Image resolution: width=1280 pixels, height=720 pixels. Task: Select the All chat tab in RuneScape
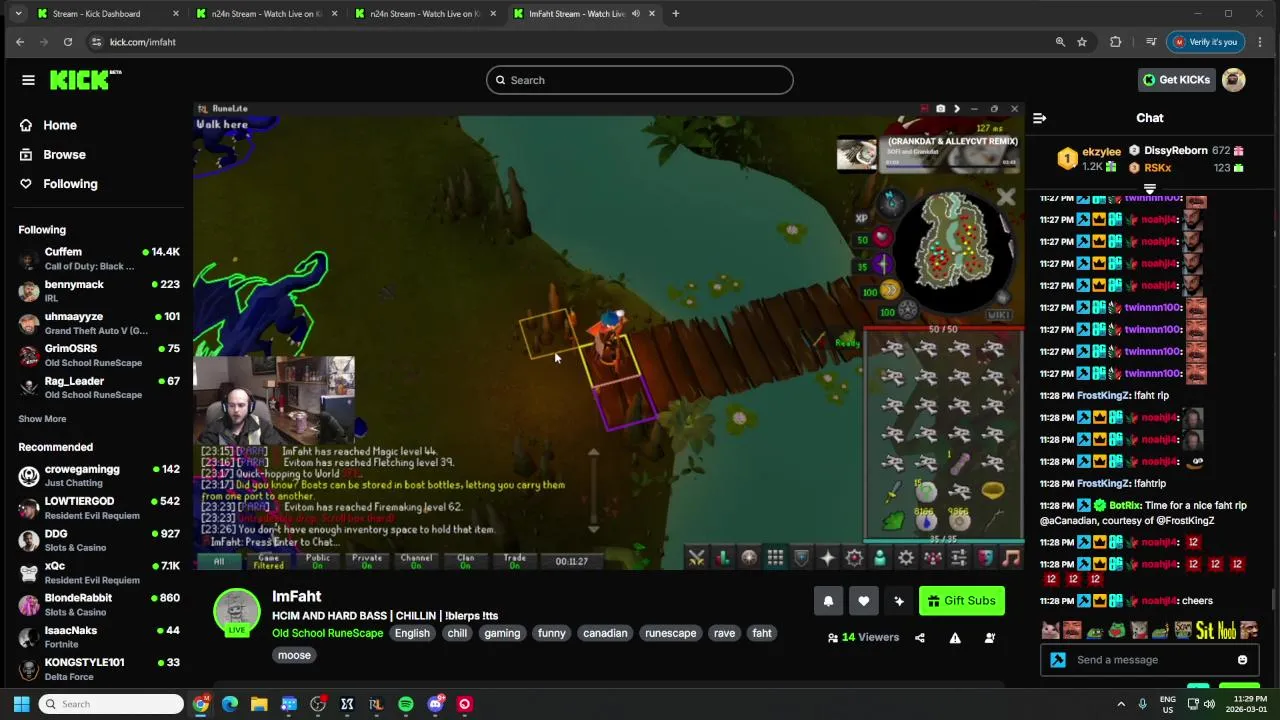point(219,561)
